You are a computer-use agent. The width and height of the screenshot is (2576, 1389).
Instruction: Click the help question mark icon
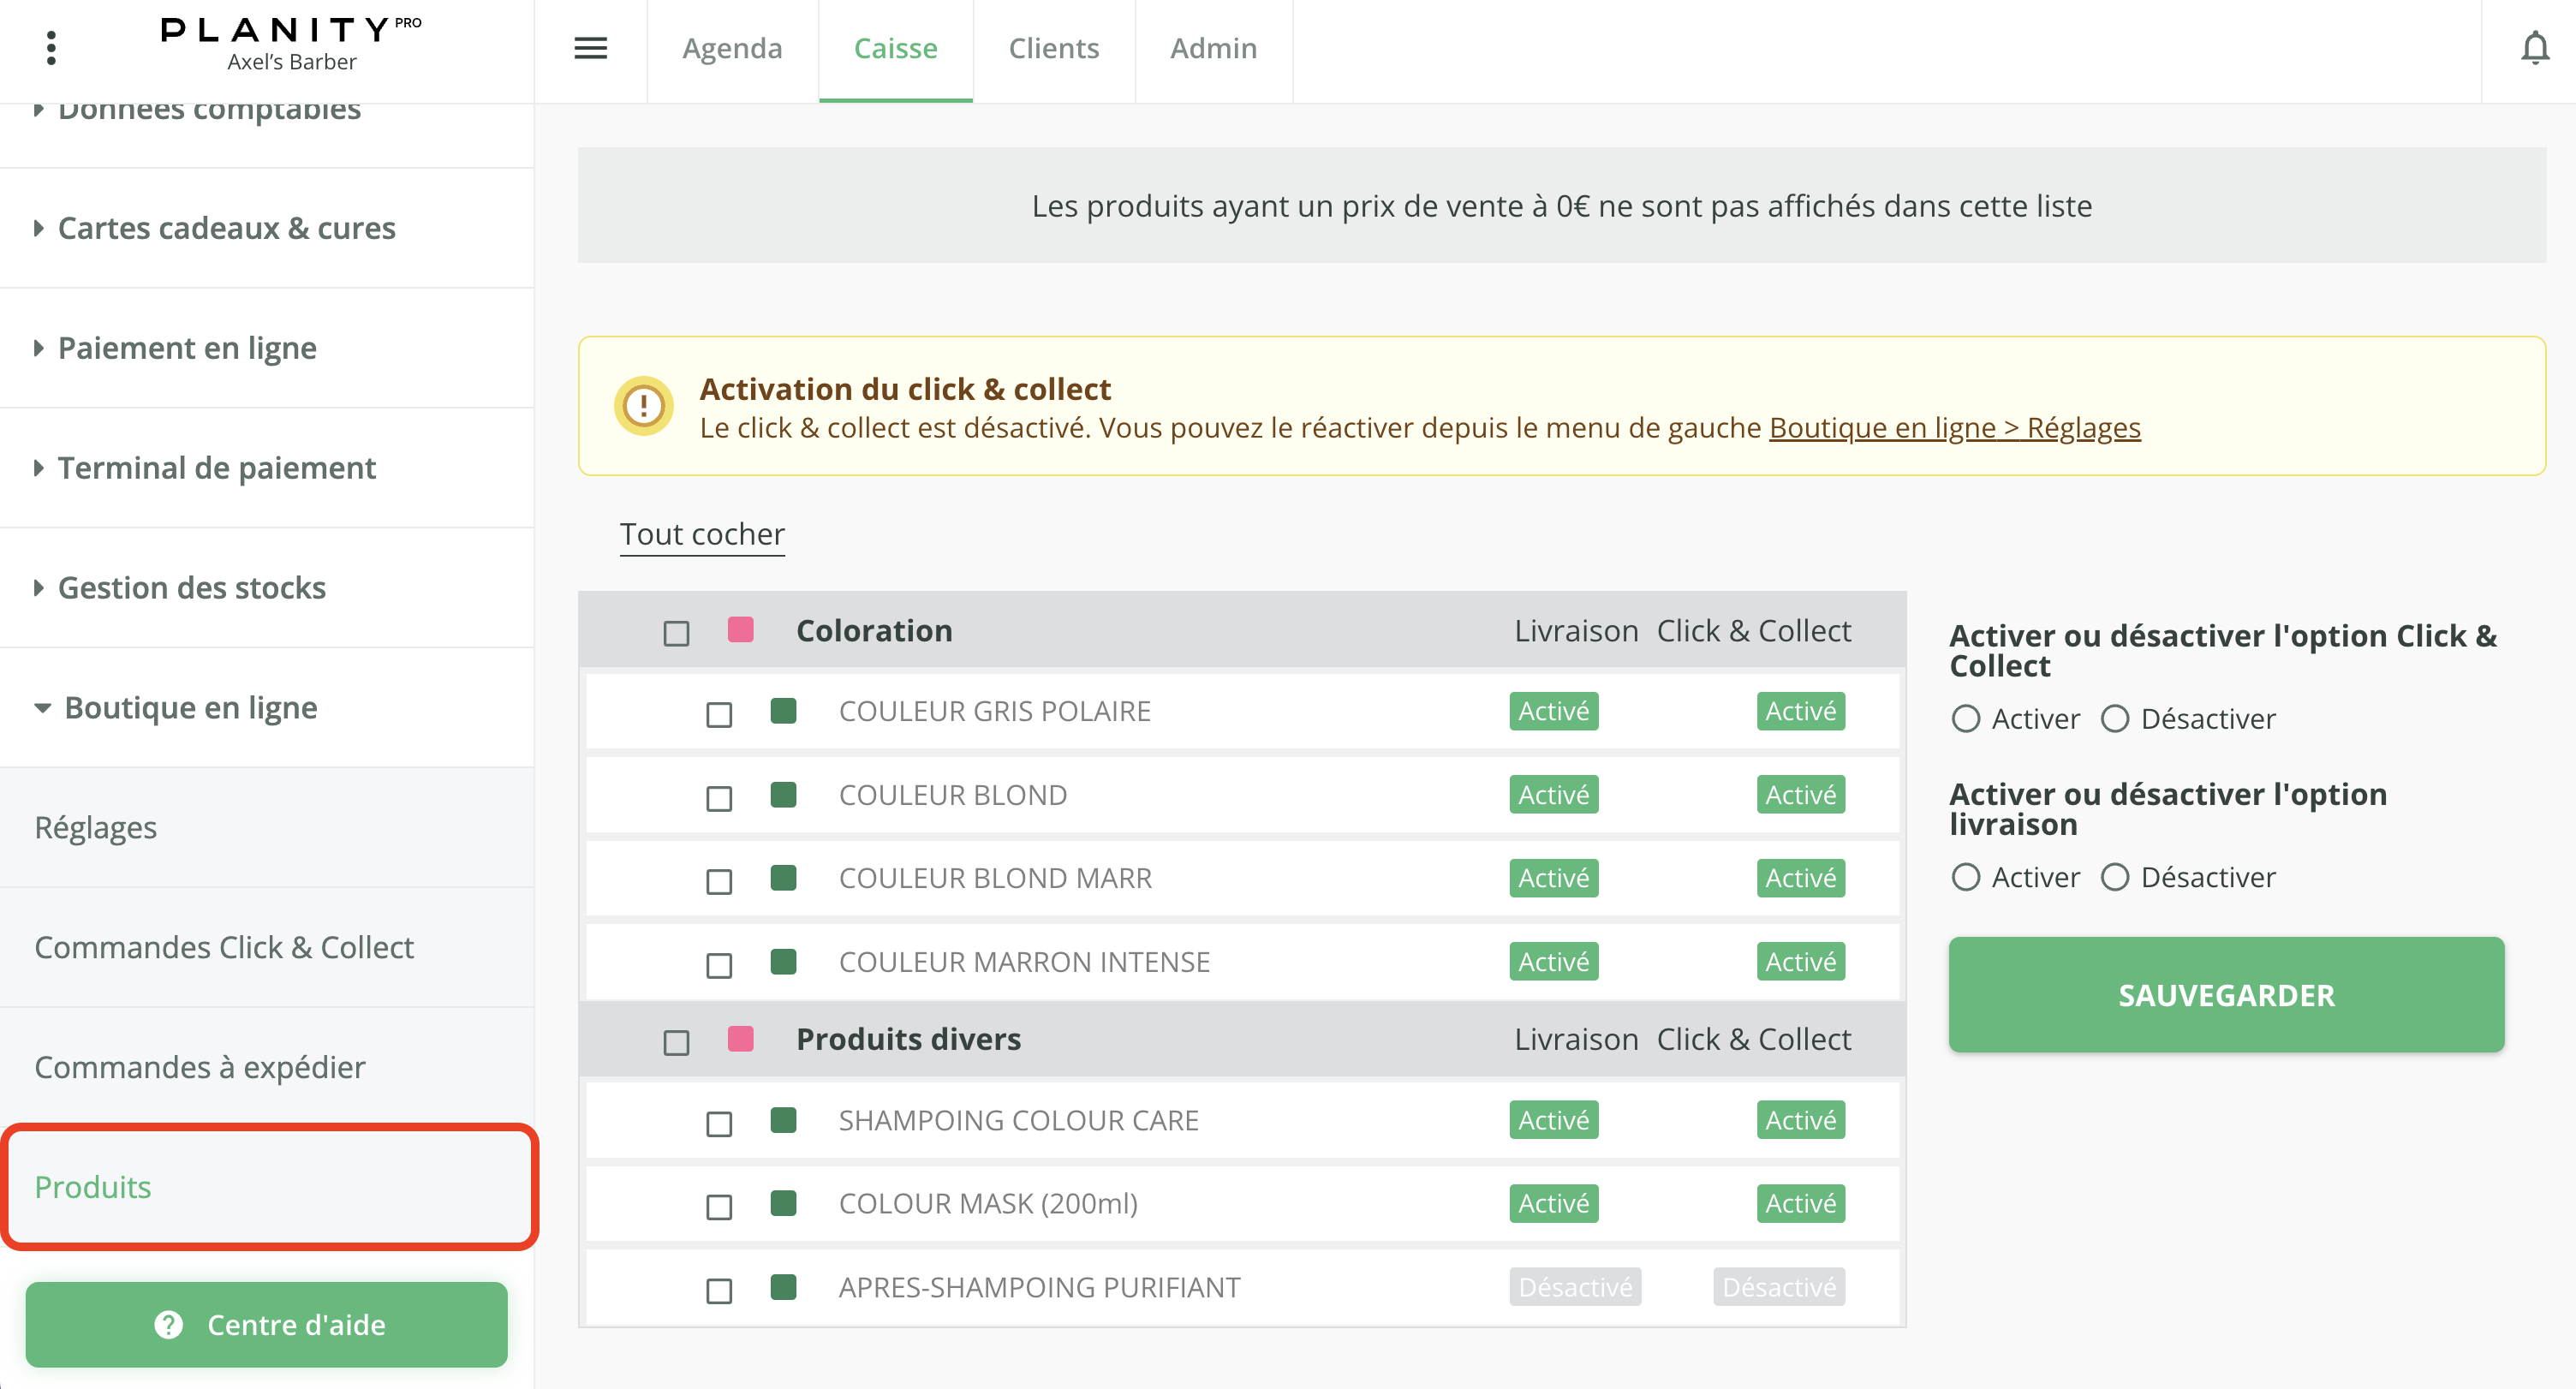[x=168, y=1324]
